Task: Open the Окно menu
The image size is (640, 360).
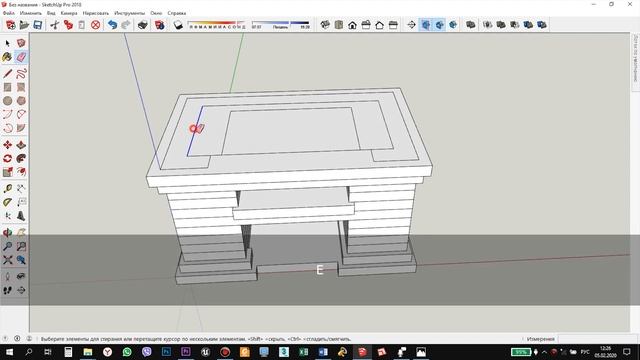Action: pyautogui.click(x=156, y=13)
